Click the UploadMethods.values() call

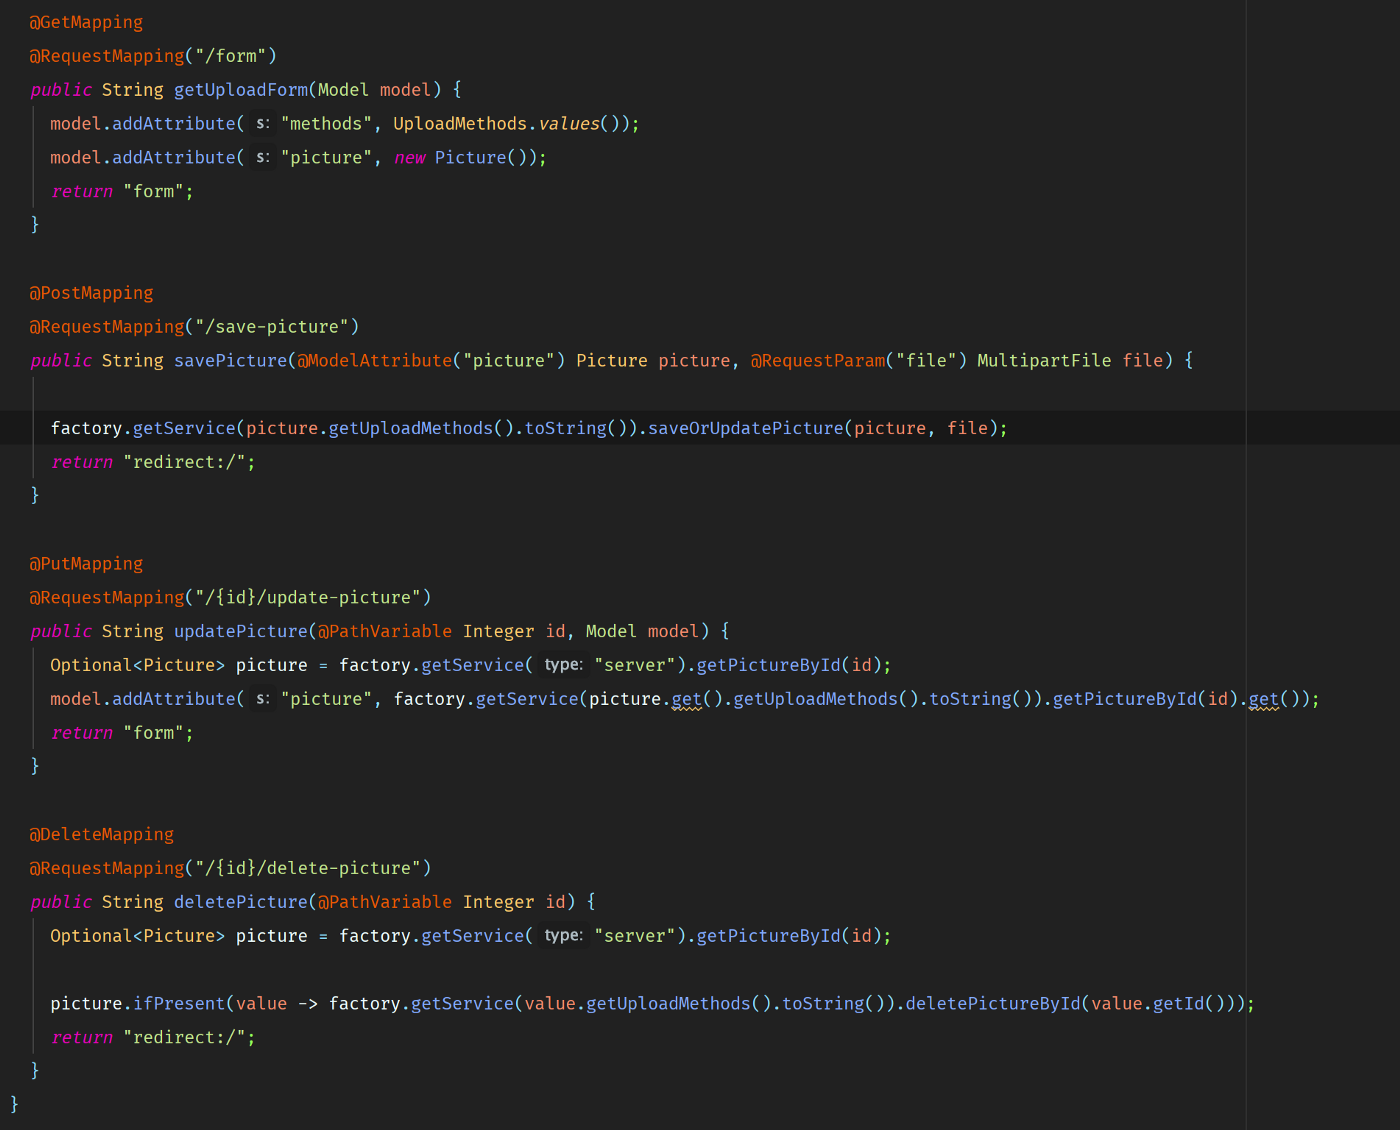496,124
